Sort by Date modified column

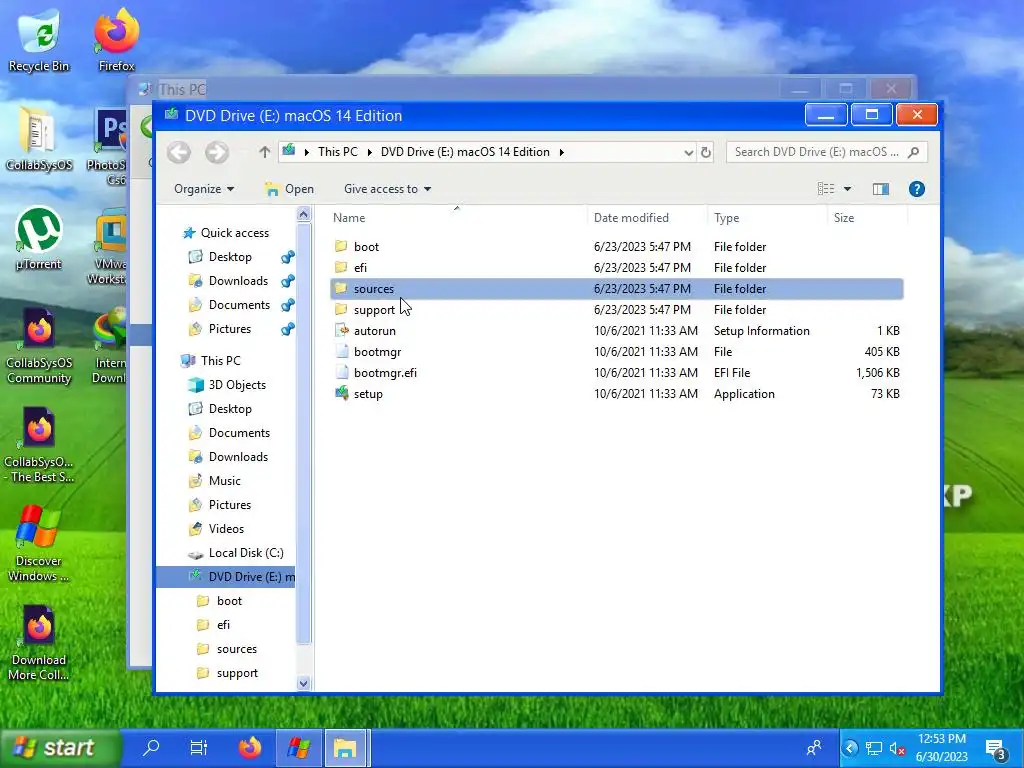click(x=631, y=218)
